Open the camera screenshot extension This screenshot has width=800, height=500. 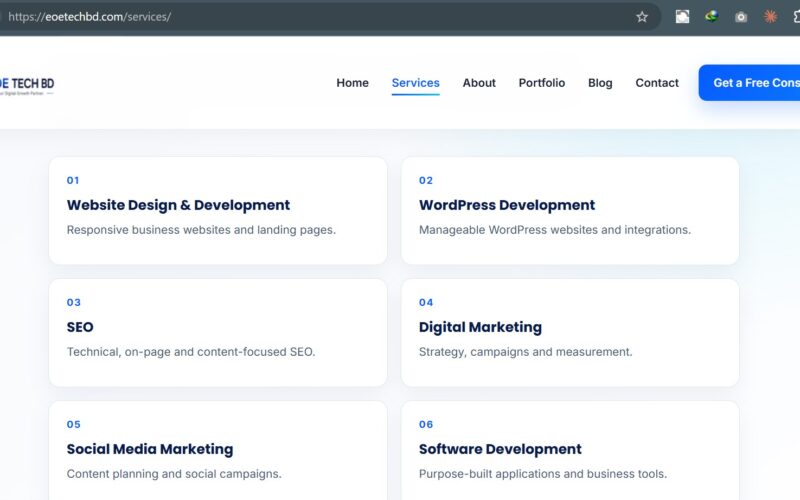741,17
